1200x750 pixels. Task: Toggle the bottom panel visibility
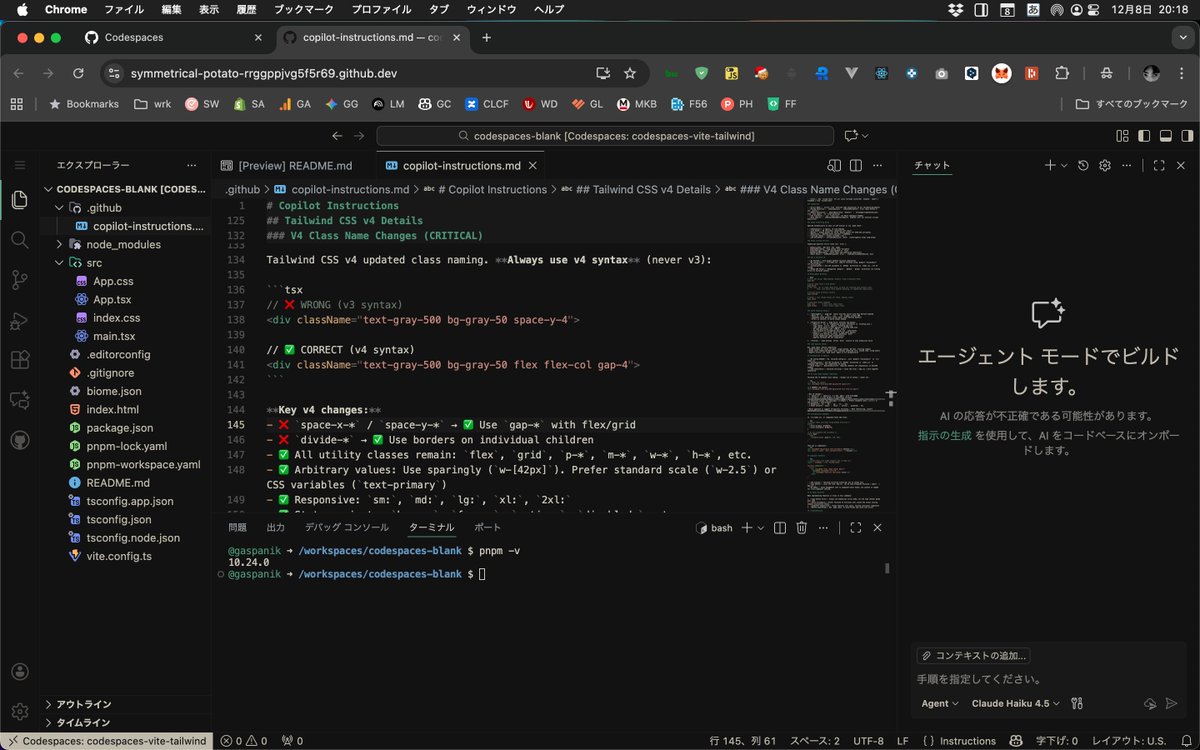coord(1165,135)
